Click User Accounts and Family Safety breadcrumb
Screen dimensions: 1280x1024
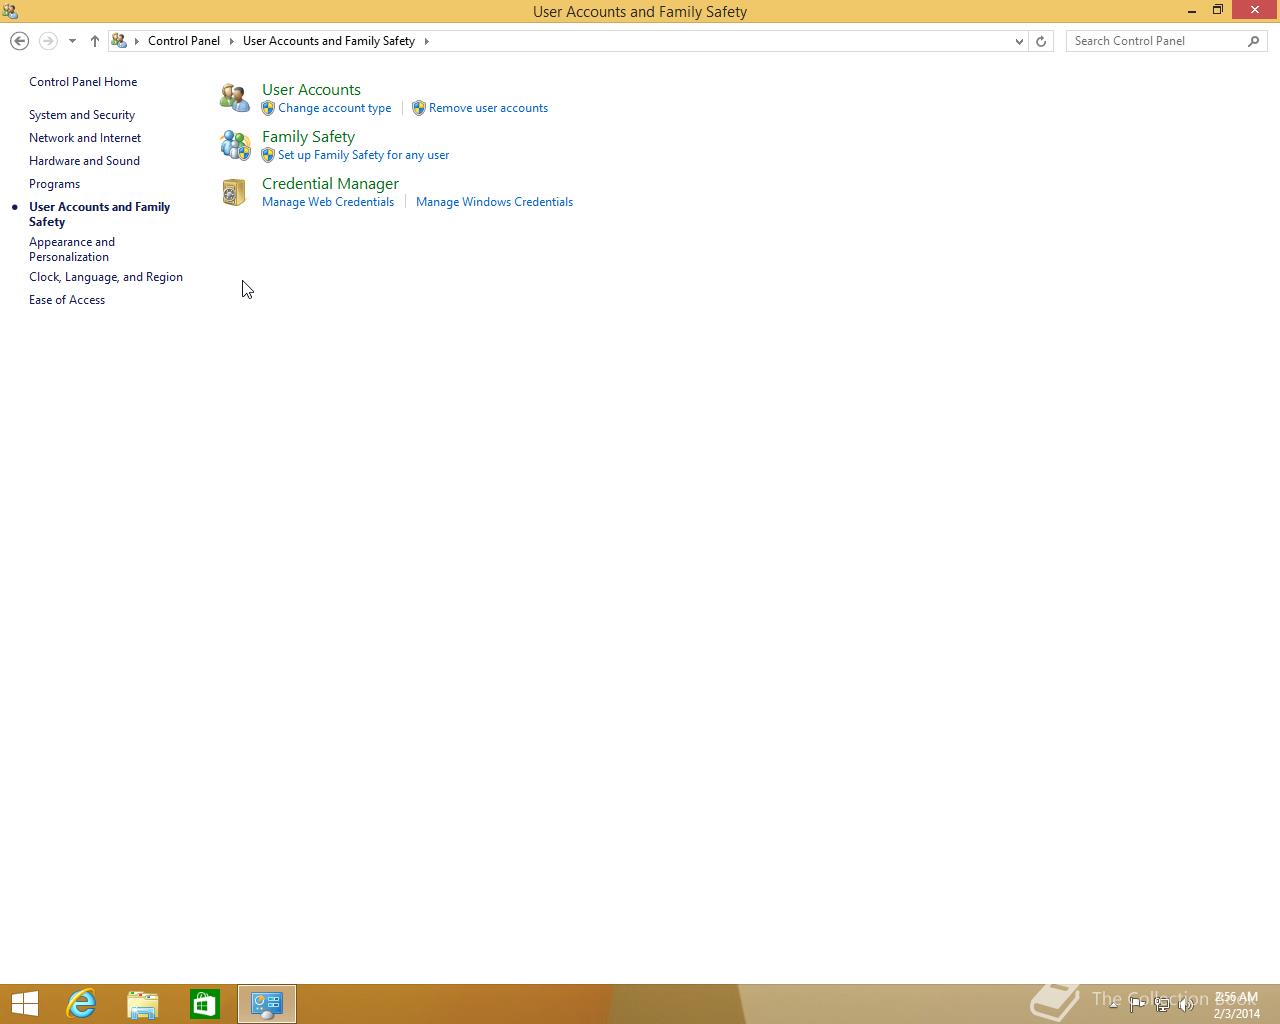coord(329,41)
